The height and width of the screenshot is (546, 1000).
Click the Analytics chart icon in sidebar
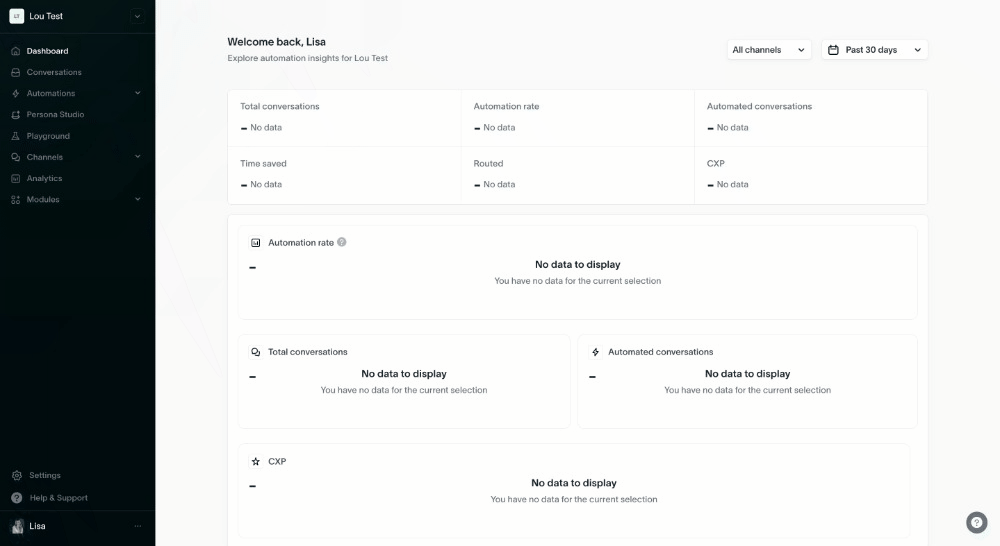[x=16, y=179]
